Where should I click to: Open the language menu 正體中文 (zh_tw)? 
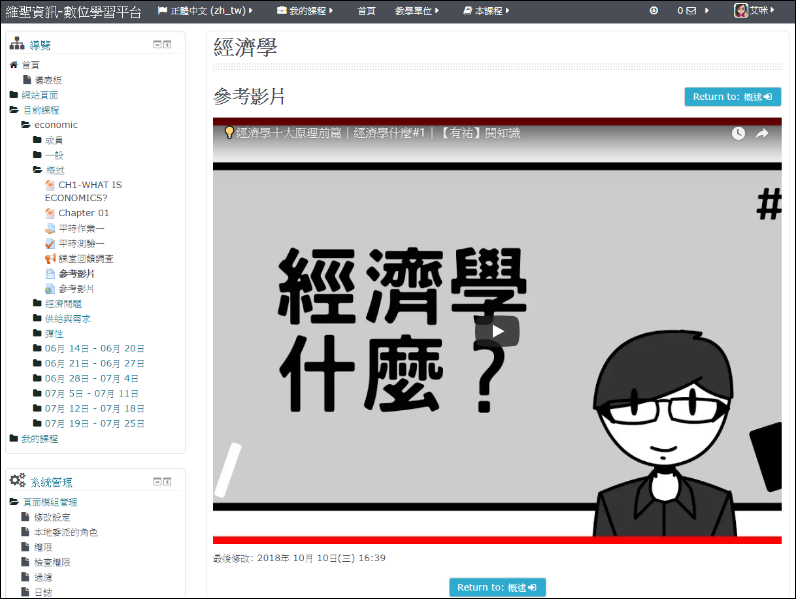205,11
